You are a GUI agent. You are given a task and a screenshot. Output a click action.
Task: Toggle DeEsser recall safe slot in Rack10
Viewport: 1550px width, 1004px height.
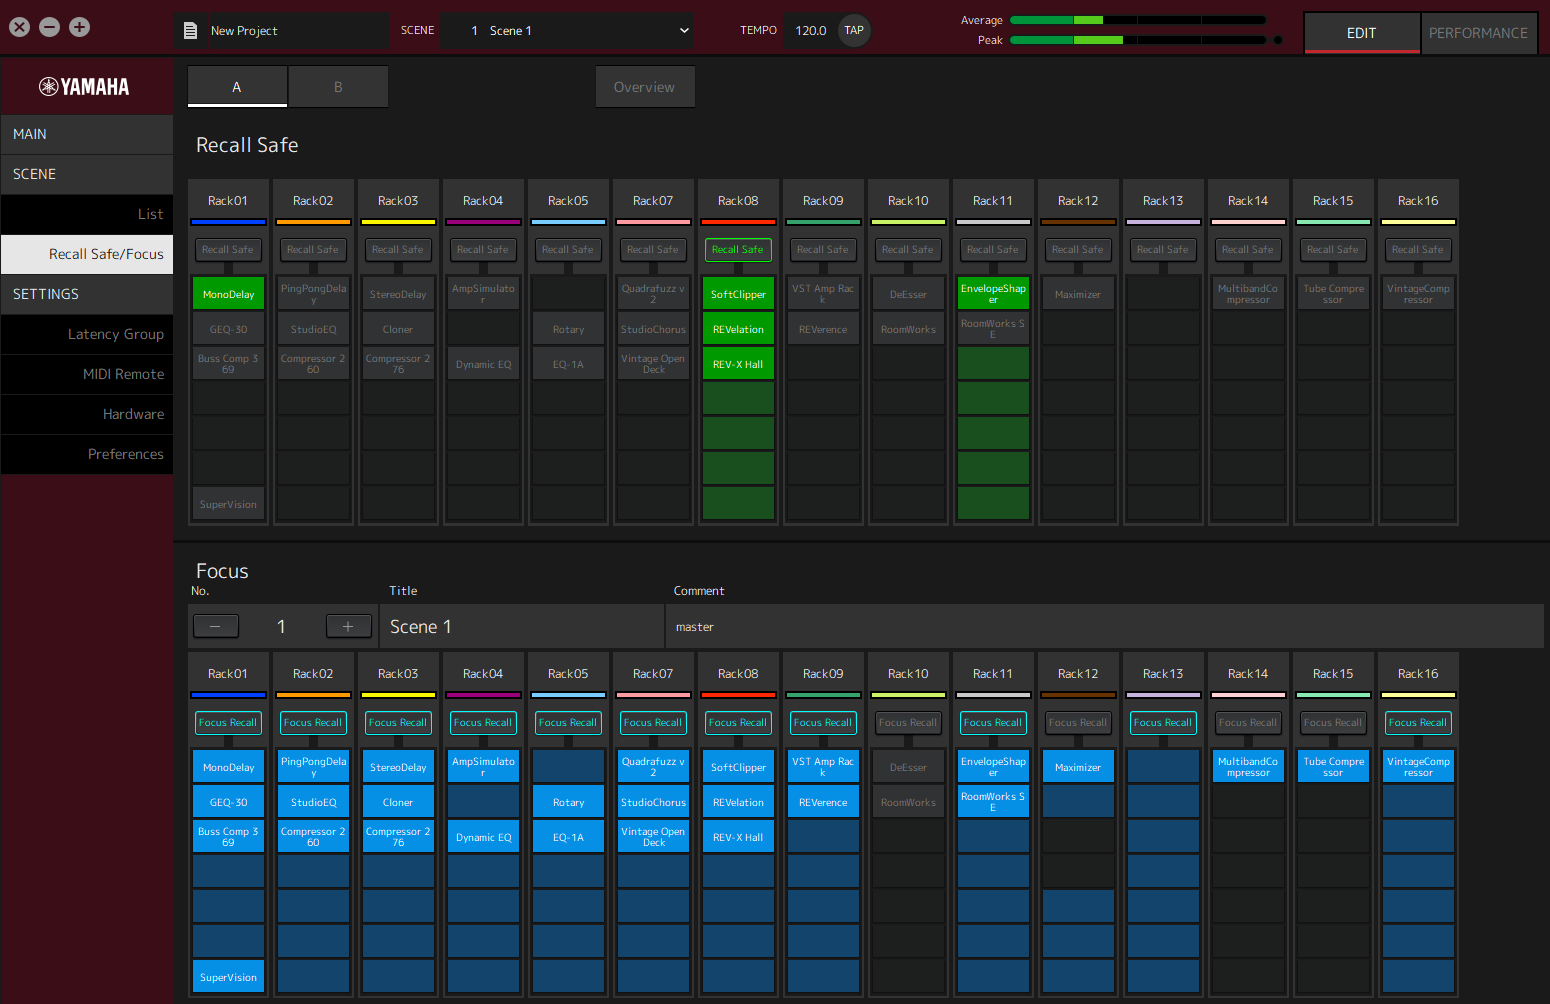(908, 294)
